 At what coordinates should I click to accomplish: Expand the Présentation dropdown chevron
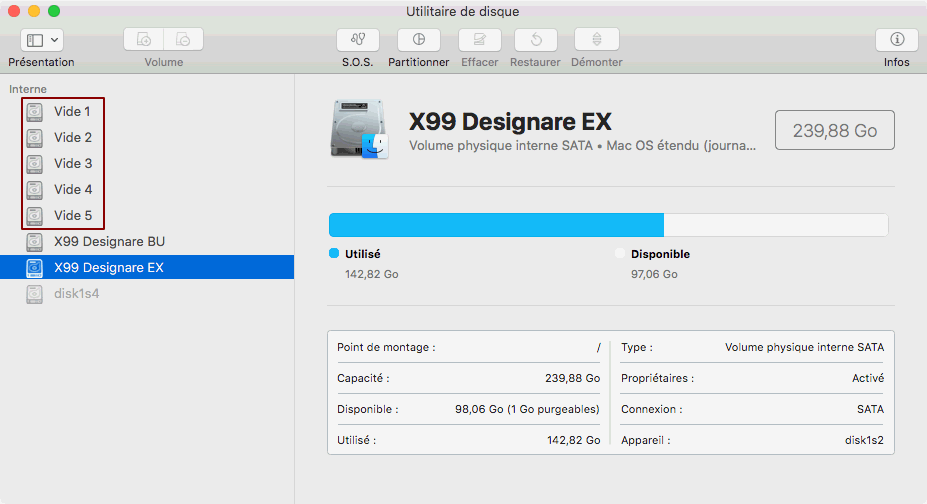coord(54,40)
